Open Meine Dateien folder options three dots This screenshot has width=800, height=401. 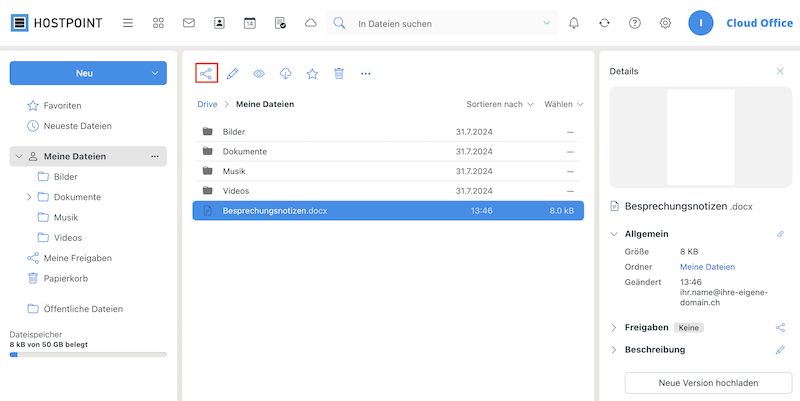[155, 157]
